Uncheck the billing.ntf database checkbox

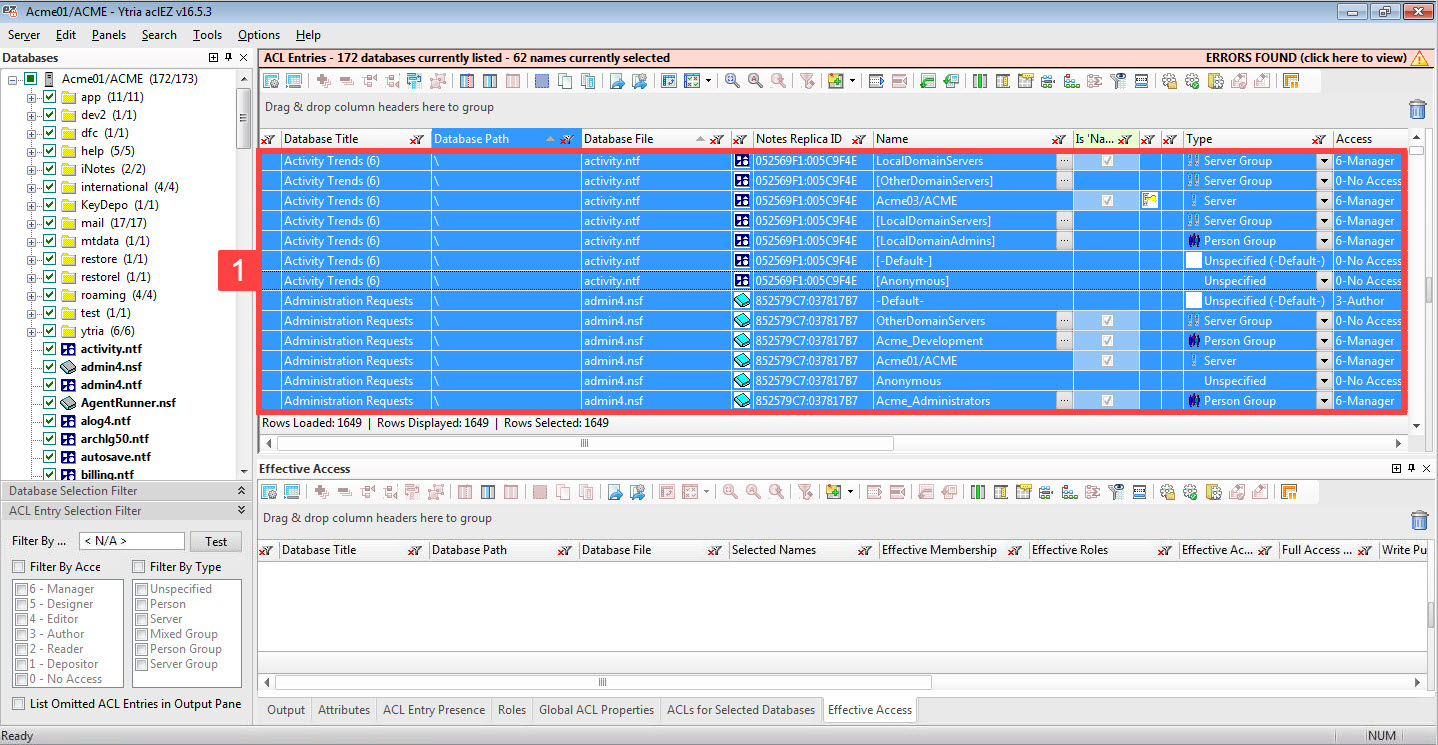[x=47, y=474]
